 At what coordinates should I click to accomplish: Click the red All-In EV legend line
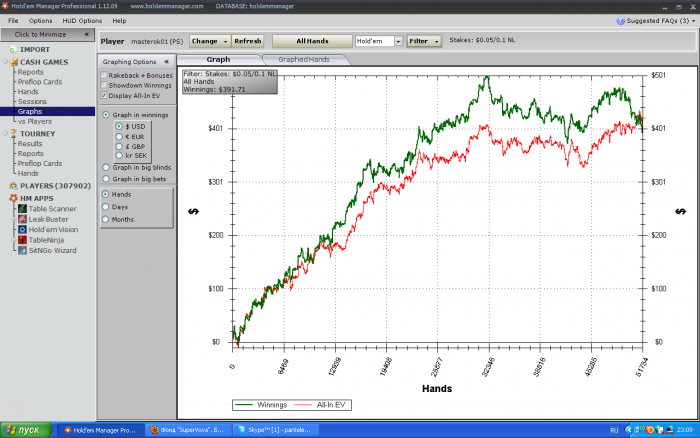303,405
